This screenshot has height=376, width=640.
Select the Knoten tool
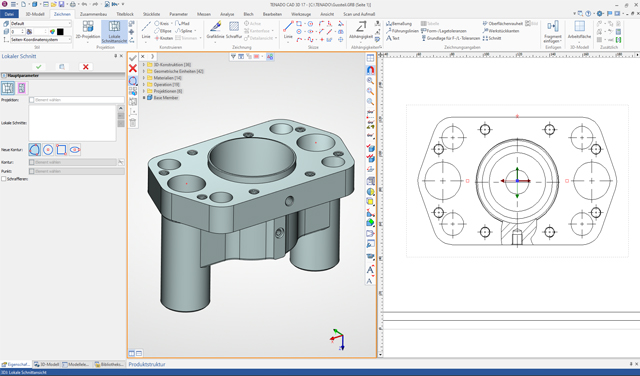164,38
